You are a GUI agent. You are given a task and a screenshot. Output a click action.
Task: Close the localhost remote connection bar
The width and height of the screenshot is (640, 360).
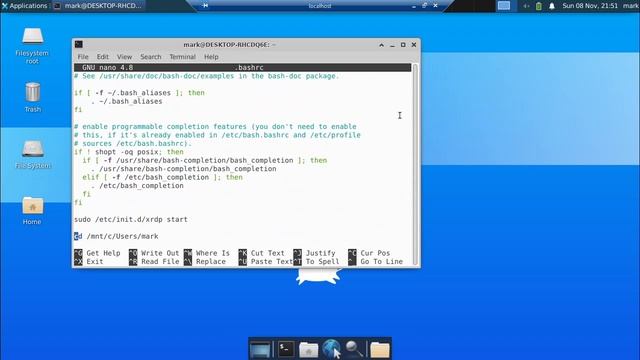[436, 5]
